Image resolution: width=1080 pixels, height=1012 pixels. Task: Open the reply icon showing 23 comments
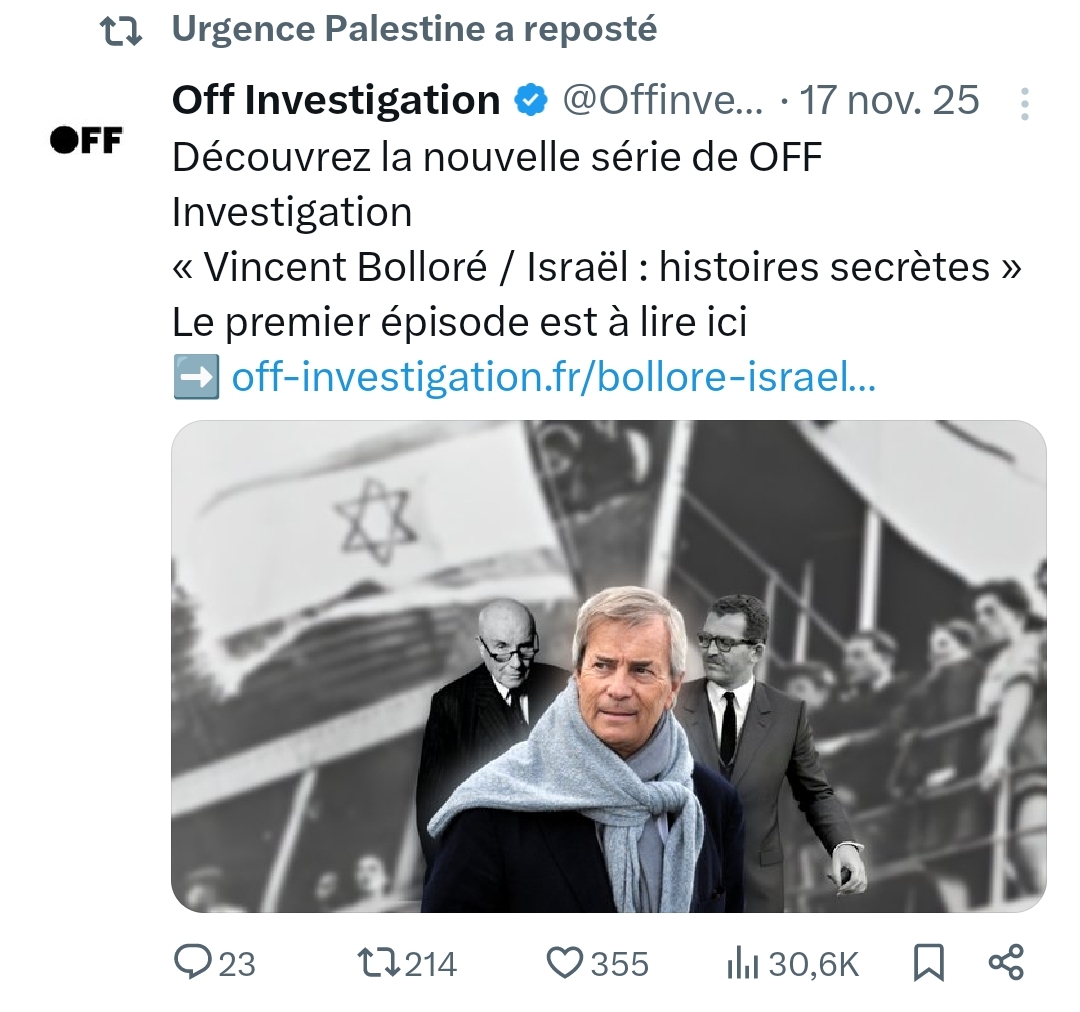(193, 963)
